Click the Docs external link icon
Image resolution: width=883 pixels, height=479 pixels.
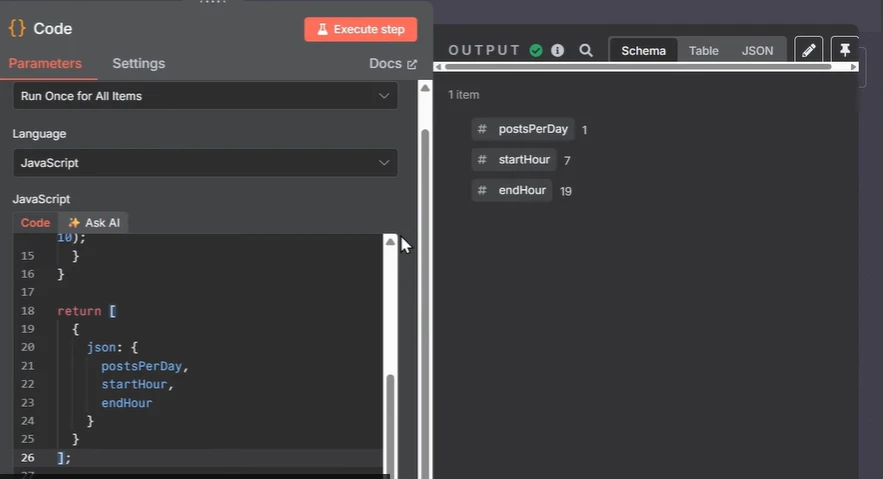tap(412, 64)
